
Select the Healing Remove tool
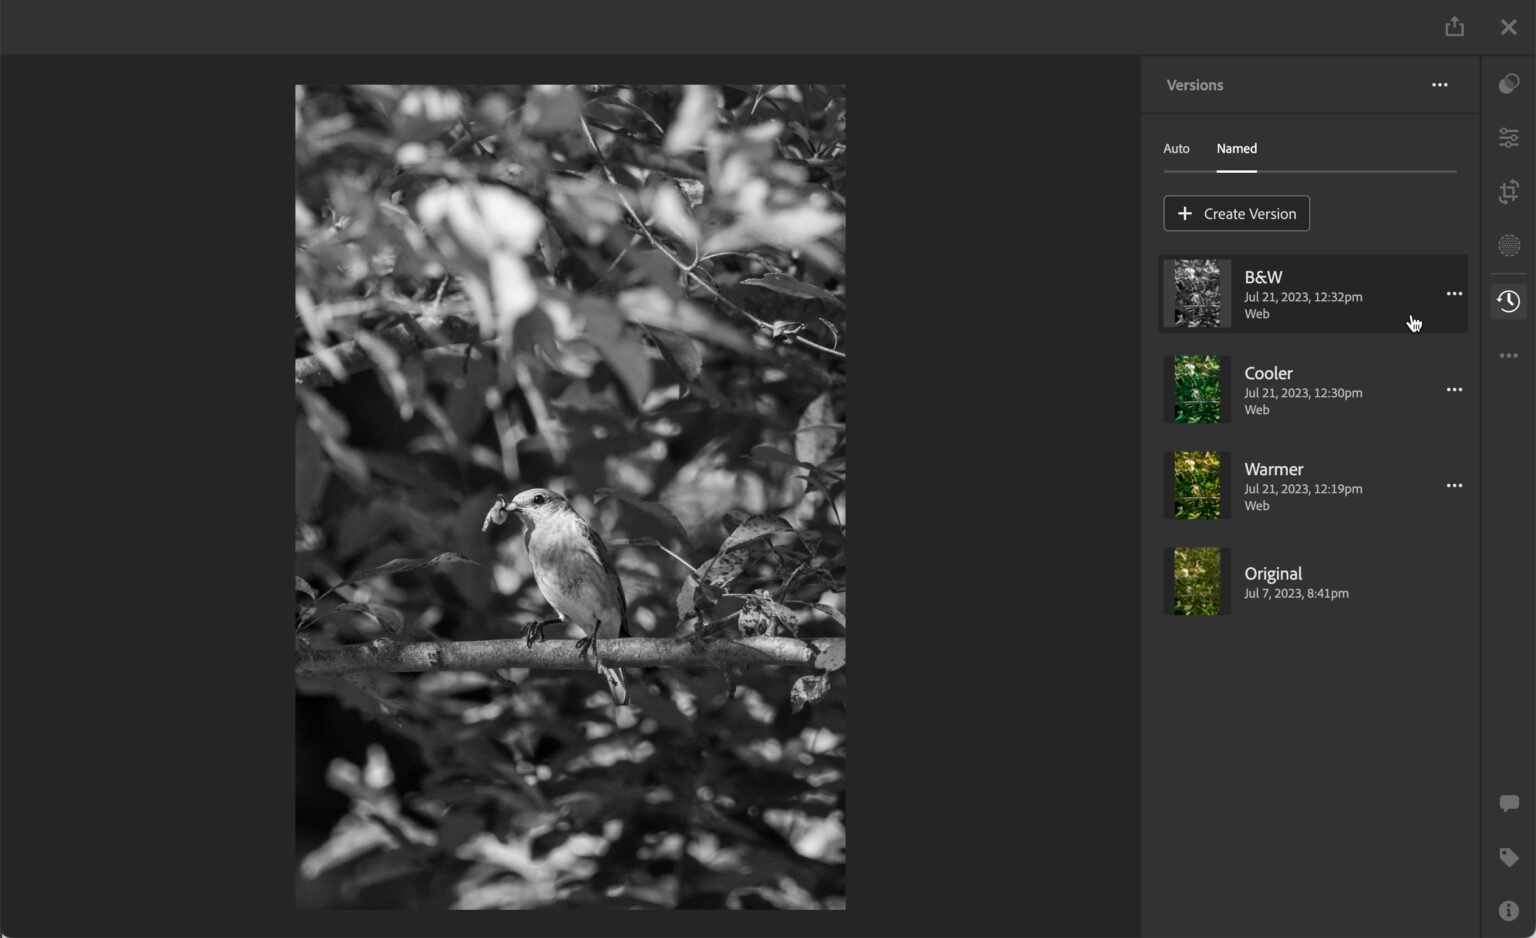(1509, 245)
